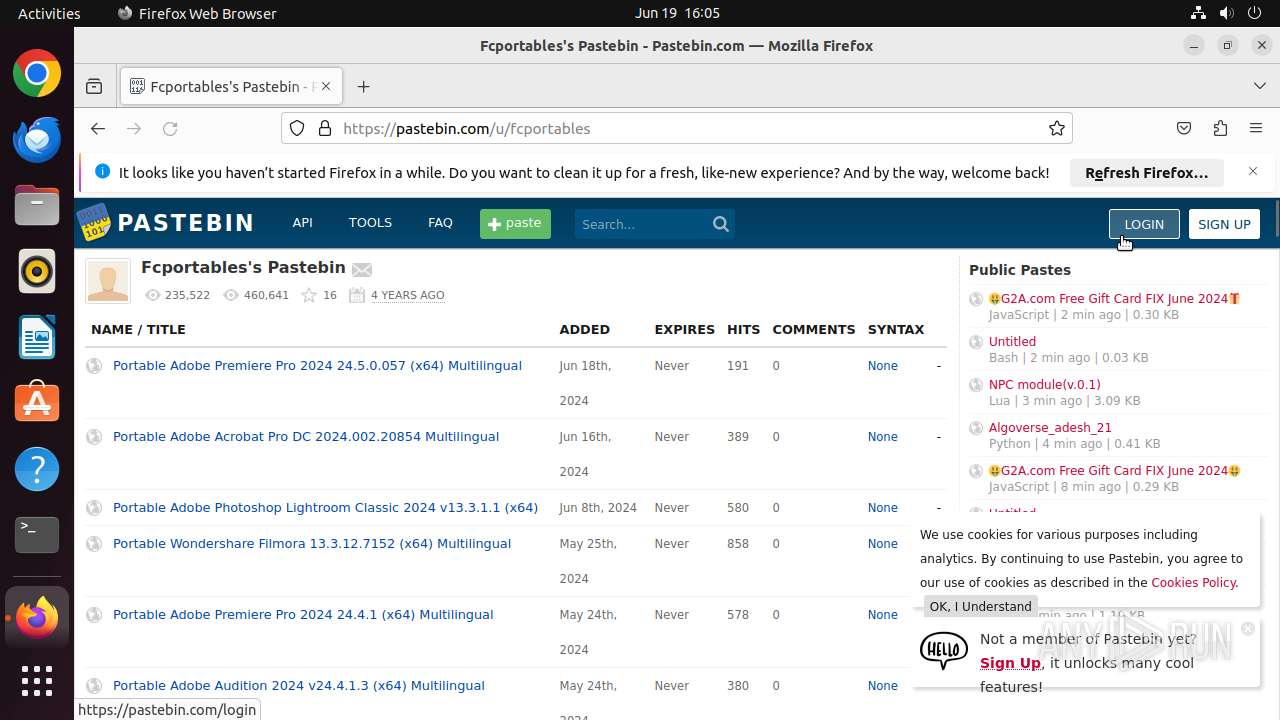Click the site security shield icon
Image resolution: width=1280 pixels, height=720 pixels.
coord(297,128)
